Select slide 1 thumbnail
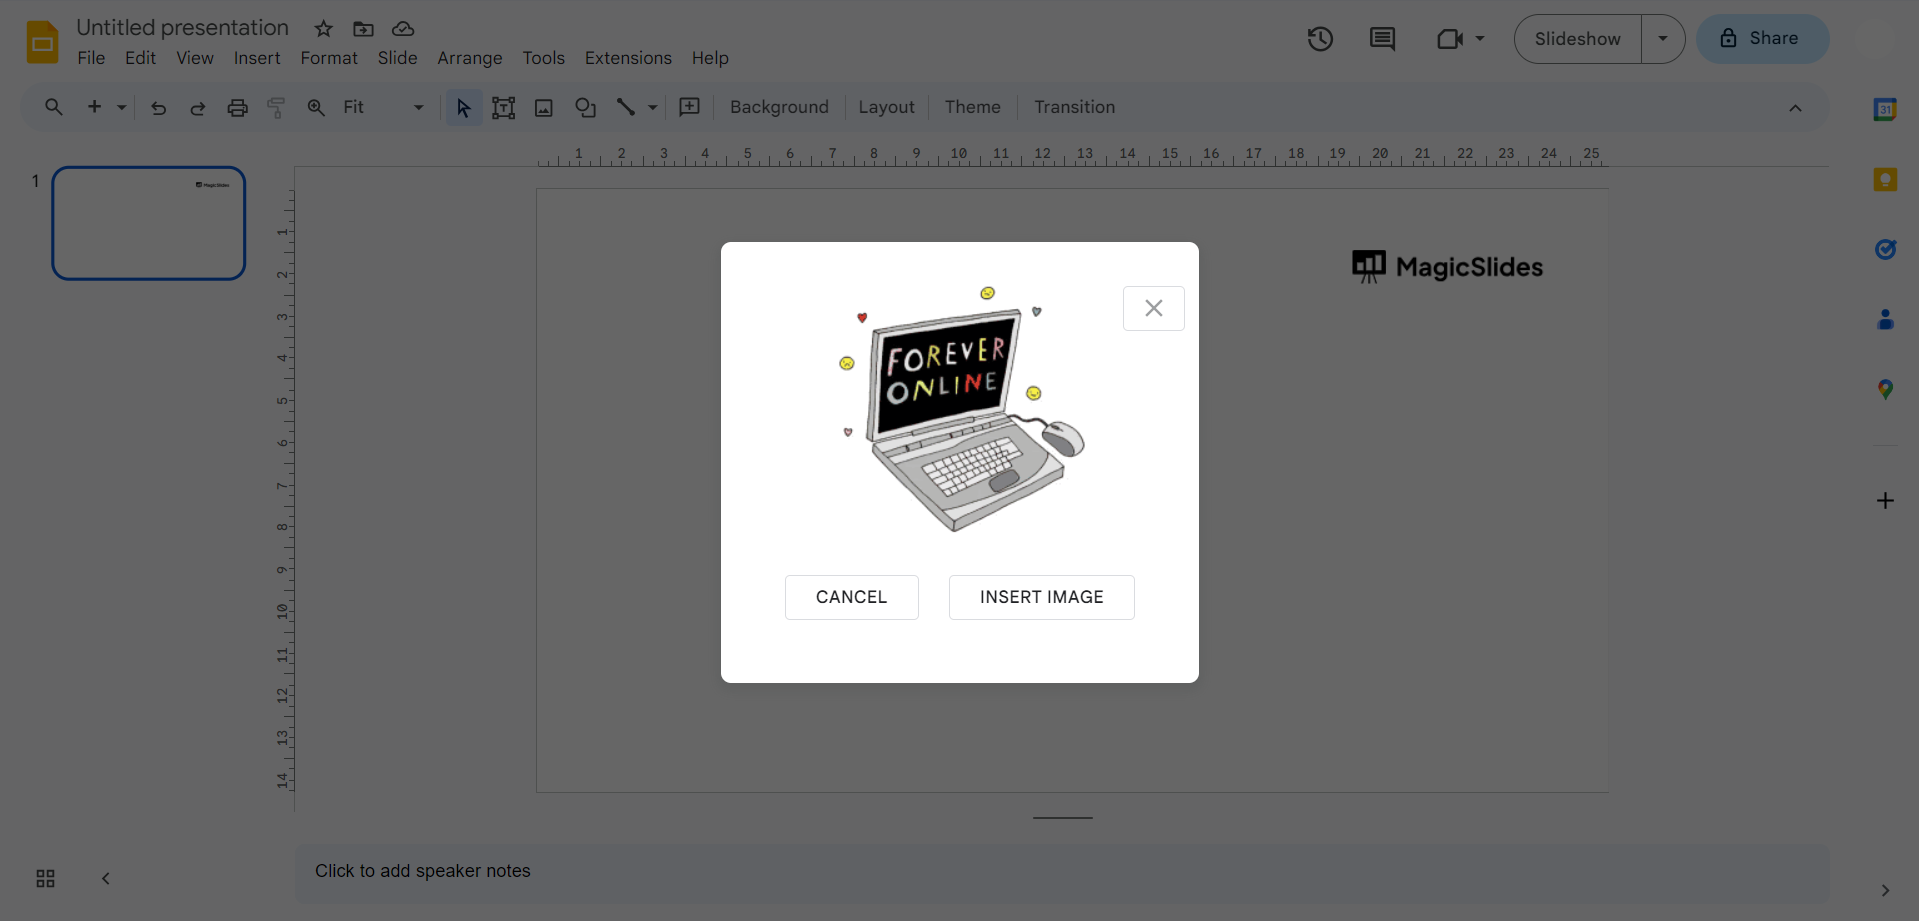 pos(149,223)
